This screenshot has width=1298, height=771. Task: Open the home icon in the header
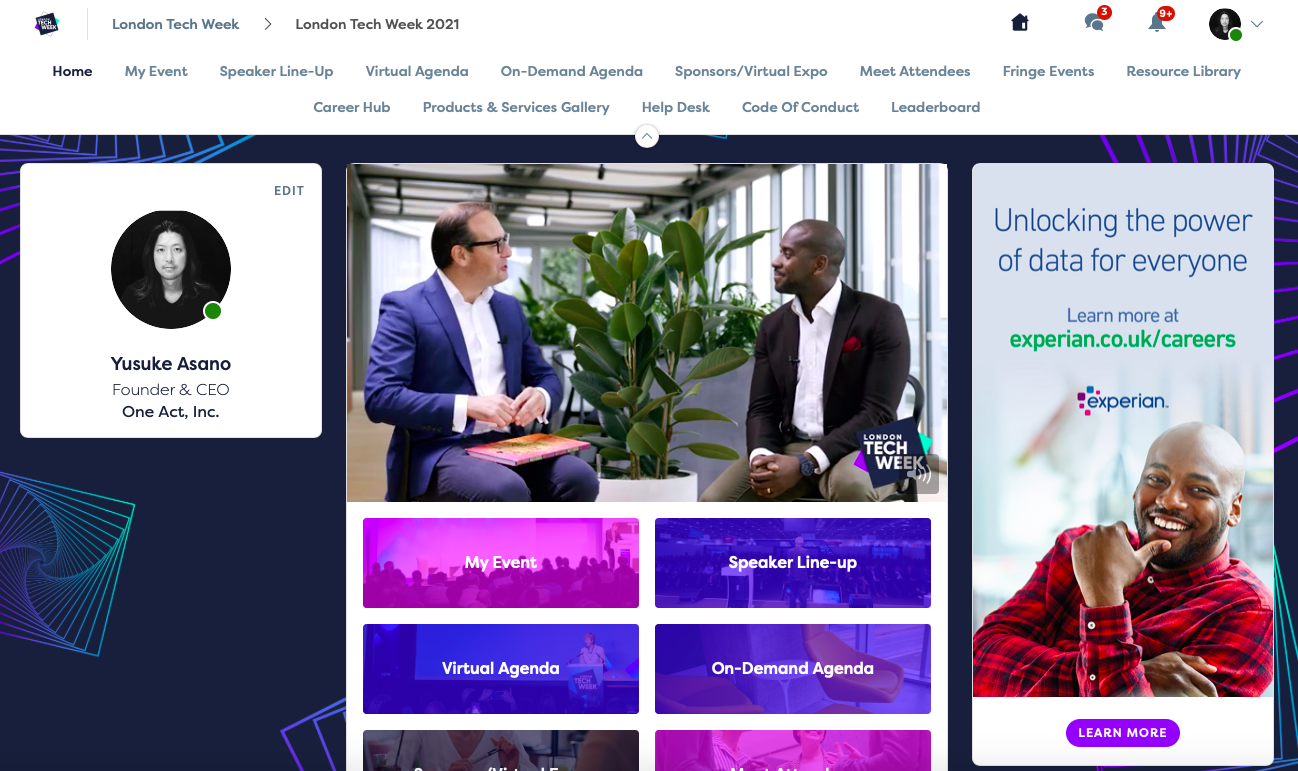pyautogui.click(x=1020, y=22)
